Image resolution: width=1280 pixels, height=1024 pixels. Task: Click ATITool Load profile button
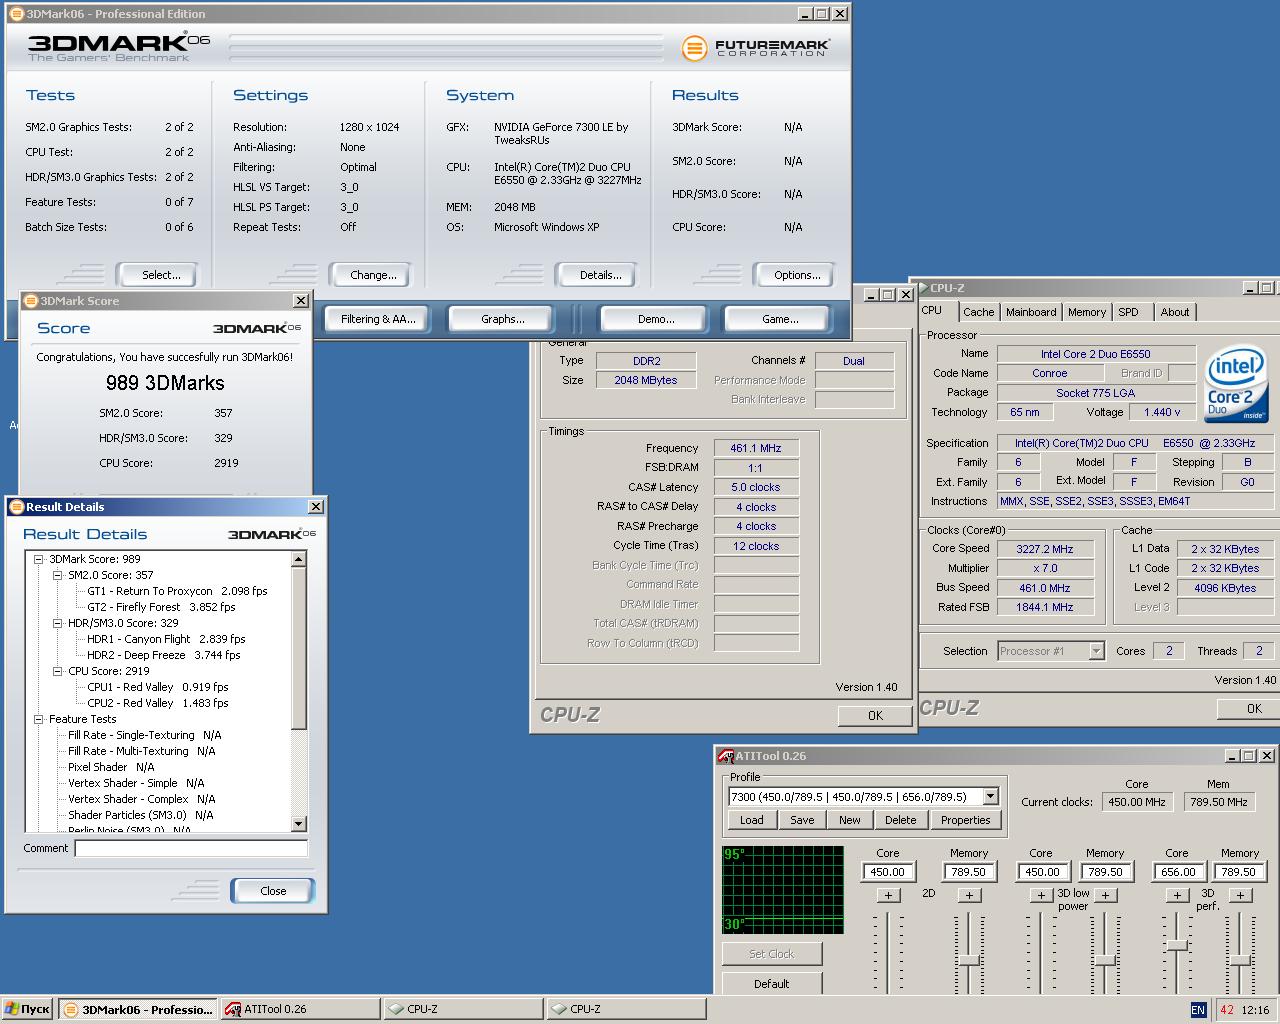tap(752, 820)
